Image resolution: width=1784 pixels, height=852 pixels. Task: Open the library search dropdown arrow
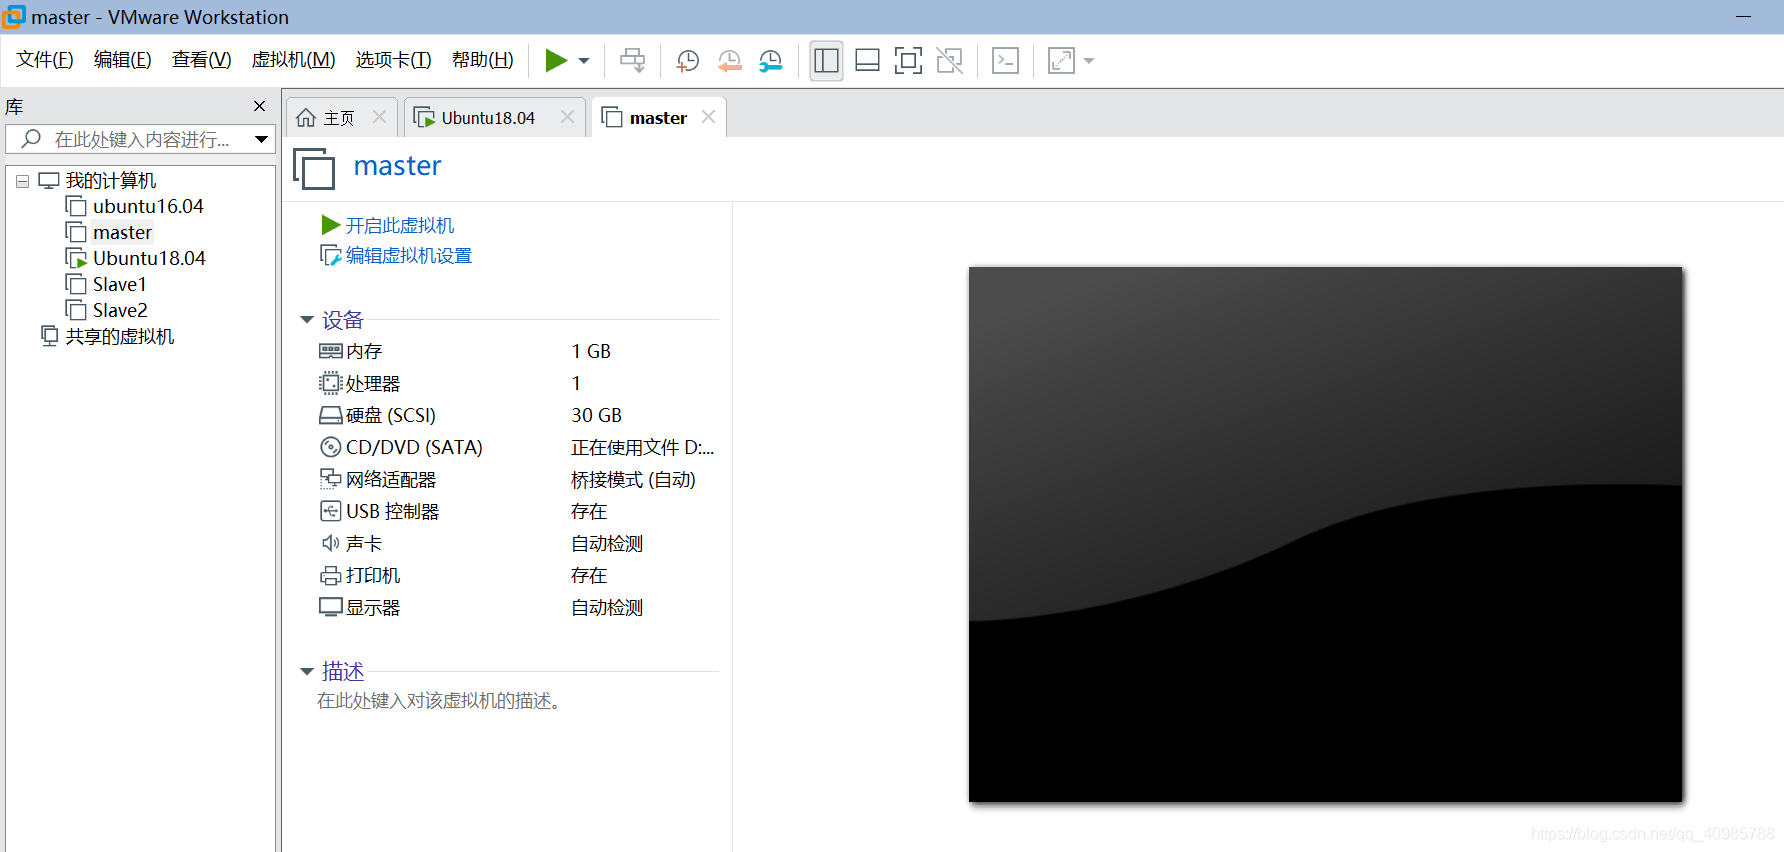click(262, 139)
